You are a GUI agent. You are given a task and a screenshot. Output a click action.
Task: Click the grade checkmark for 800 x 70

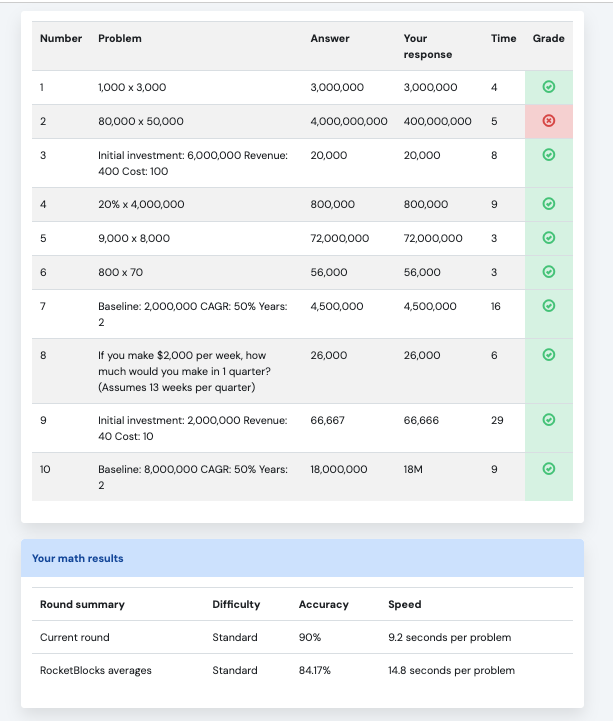pyautogui.click(x=548, y=272)
